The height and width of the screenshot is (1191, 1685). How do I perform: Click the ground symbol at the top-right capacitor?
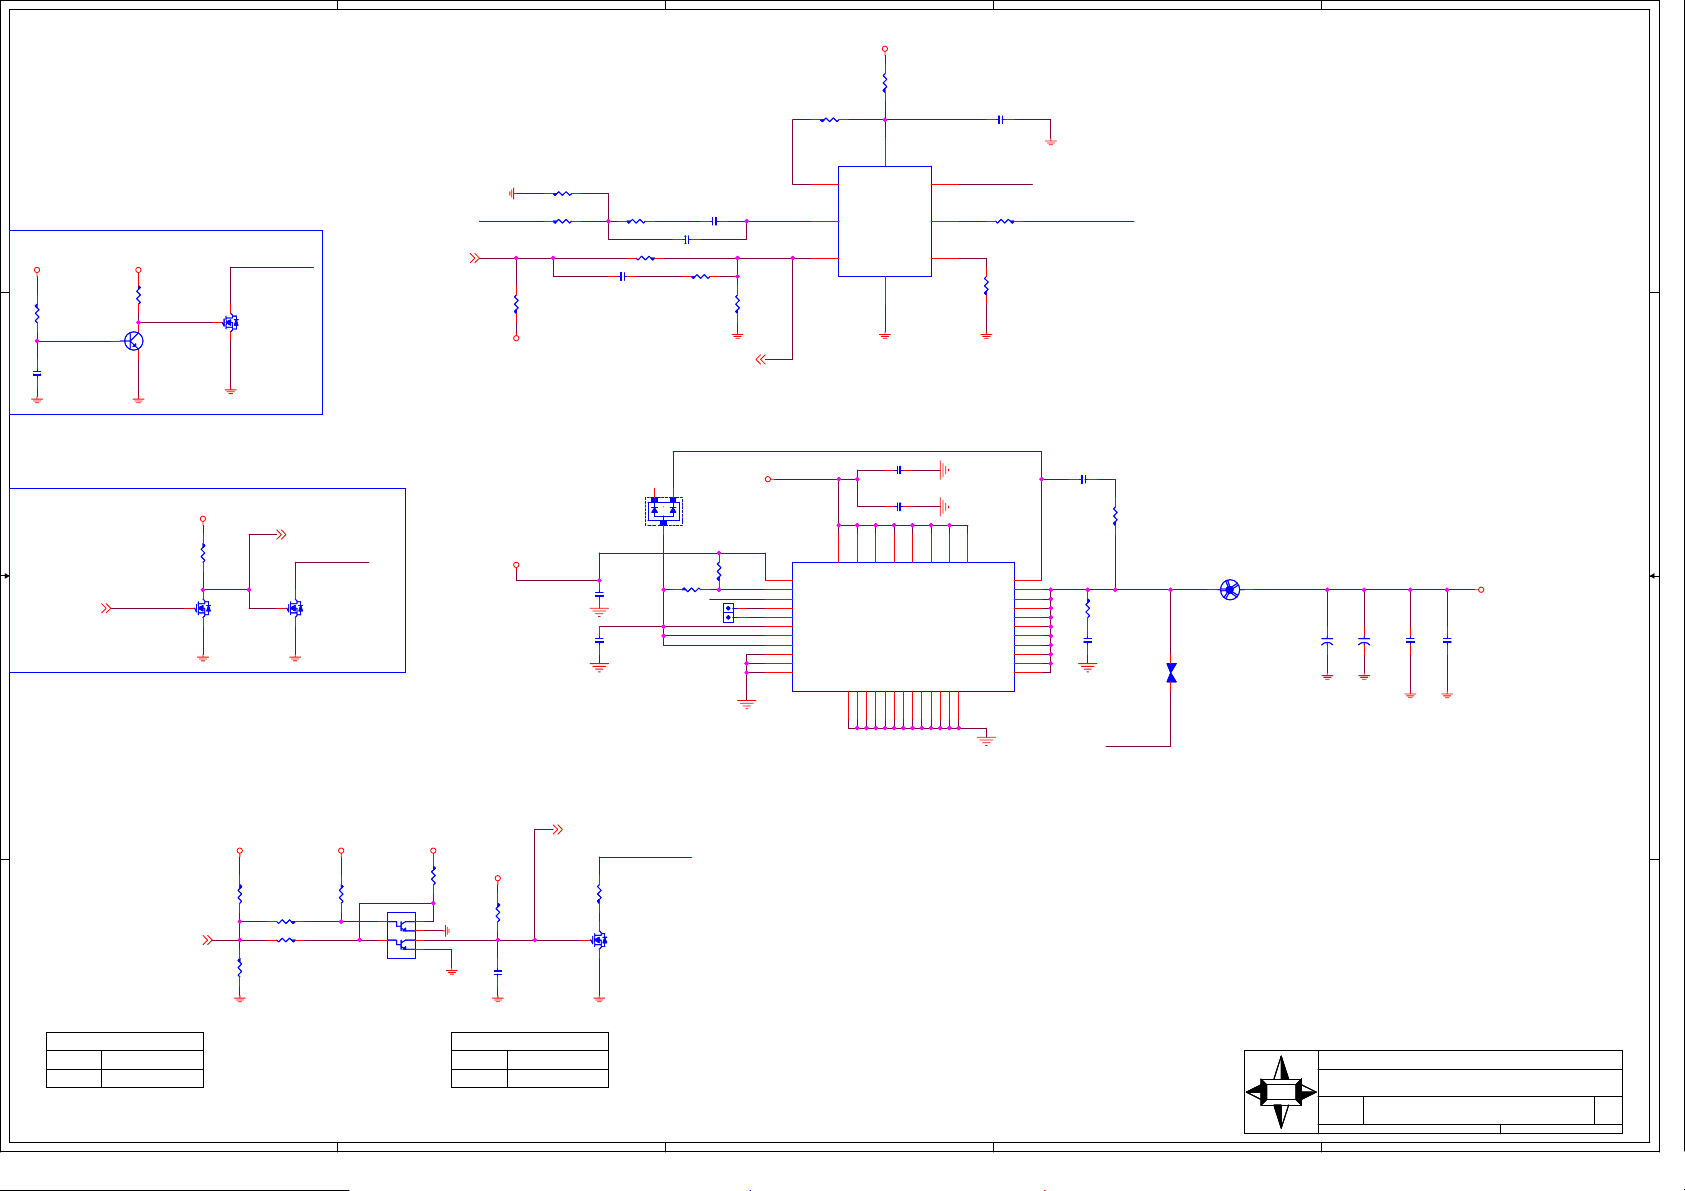coord(1051,142)
